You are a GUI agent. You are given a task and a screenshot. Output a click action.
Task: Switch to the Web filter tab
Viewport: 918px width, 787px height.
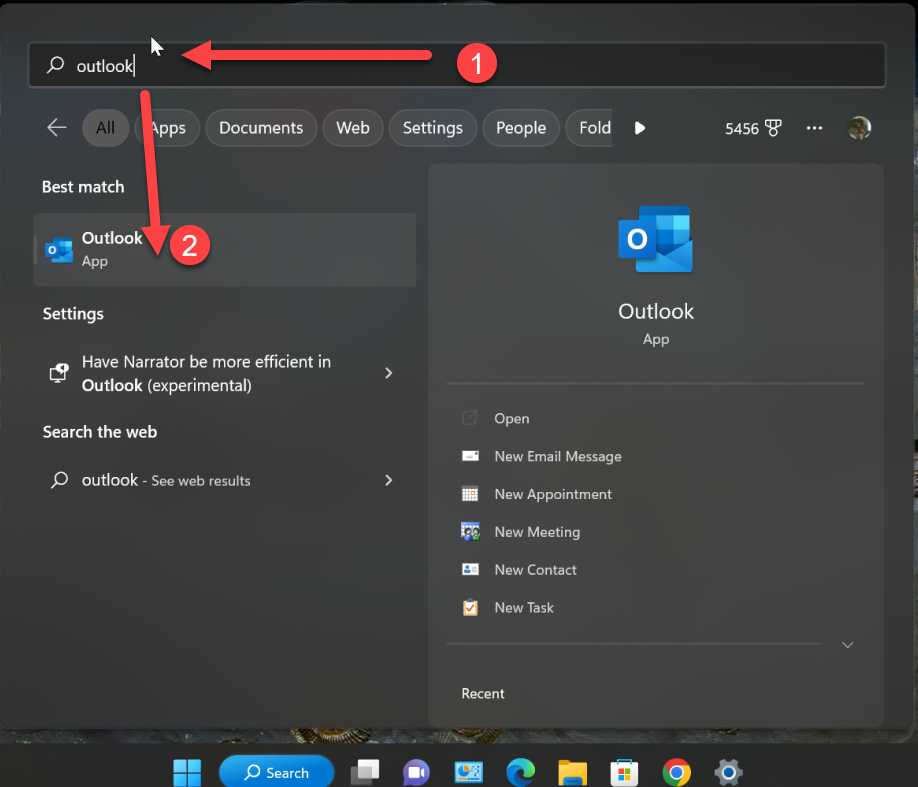tap(353, 128)
